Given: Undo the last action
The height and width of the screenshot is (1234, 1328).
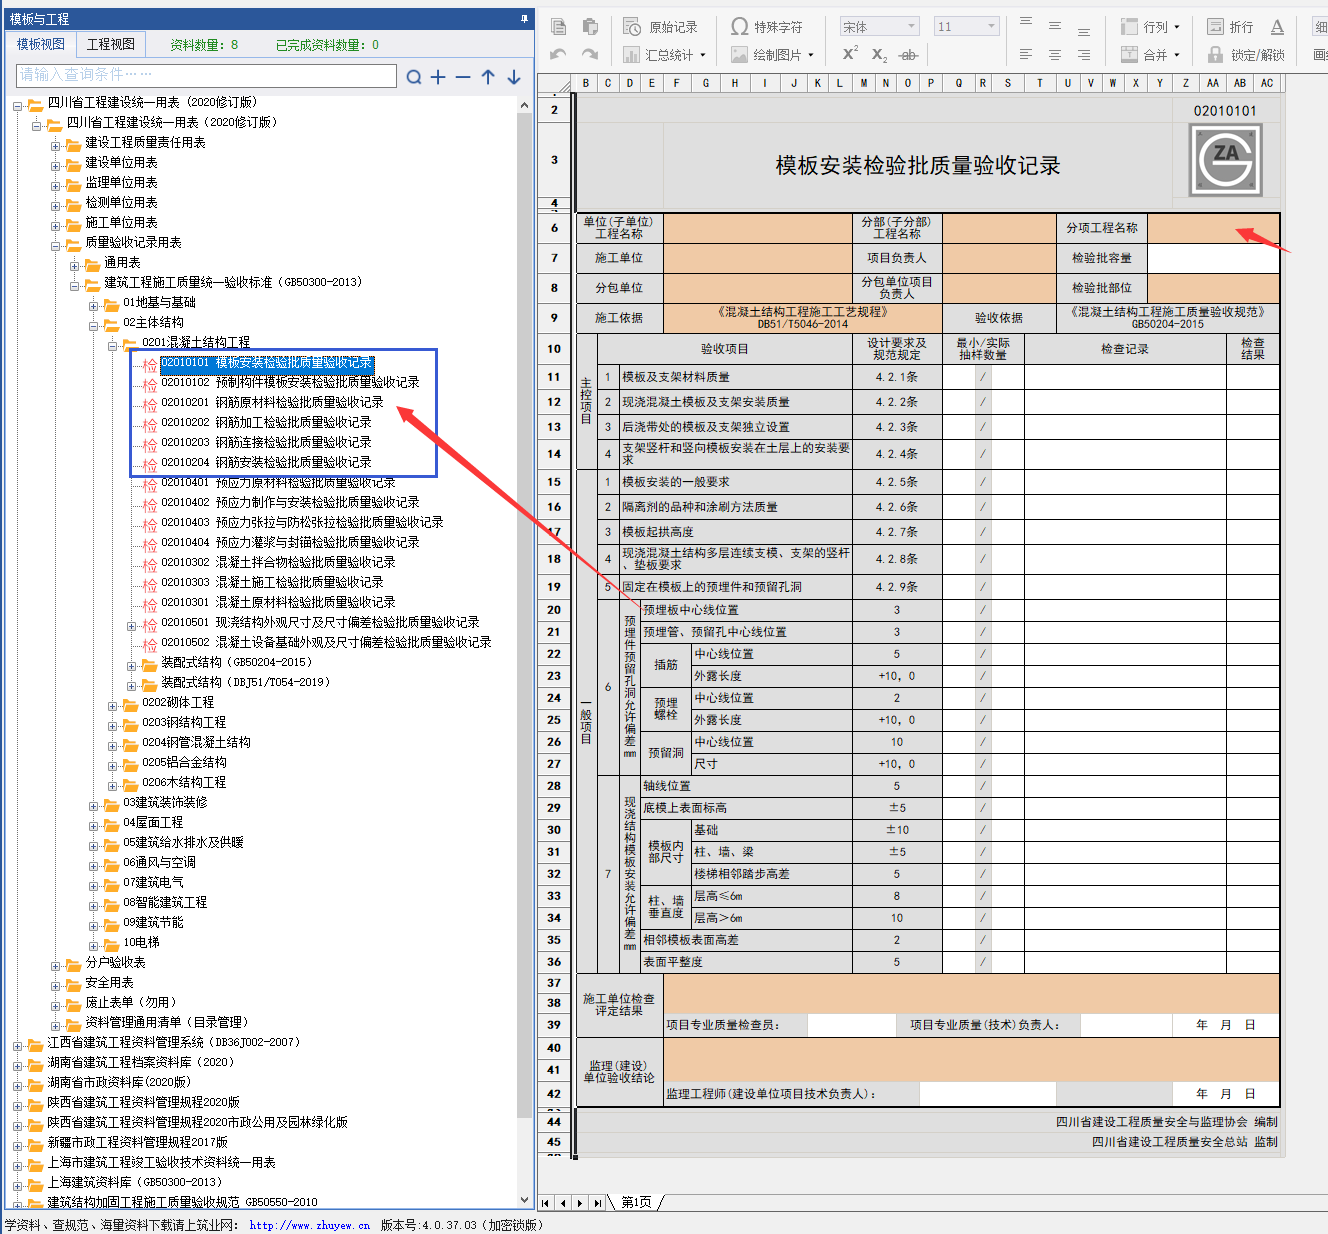Looking at the screenshot, I should (559, 55).
